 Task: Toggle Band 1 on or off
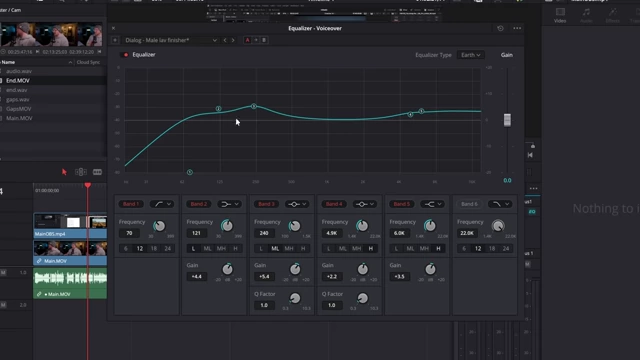[131, 204]
